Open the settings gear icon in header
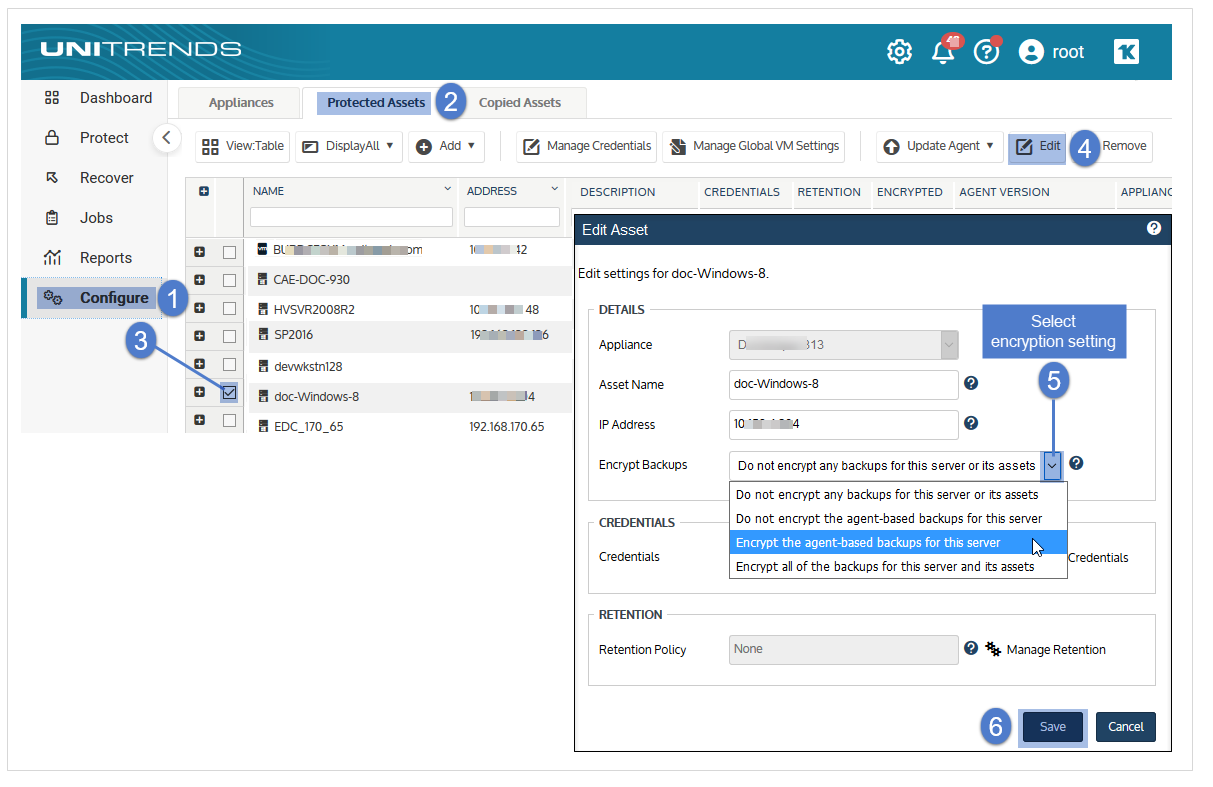This screenshot has height=787, width=1213. tap(899, 52)
